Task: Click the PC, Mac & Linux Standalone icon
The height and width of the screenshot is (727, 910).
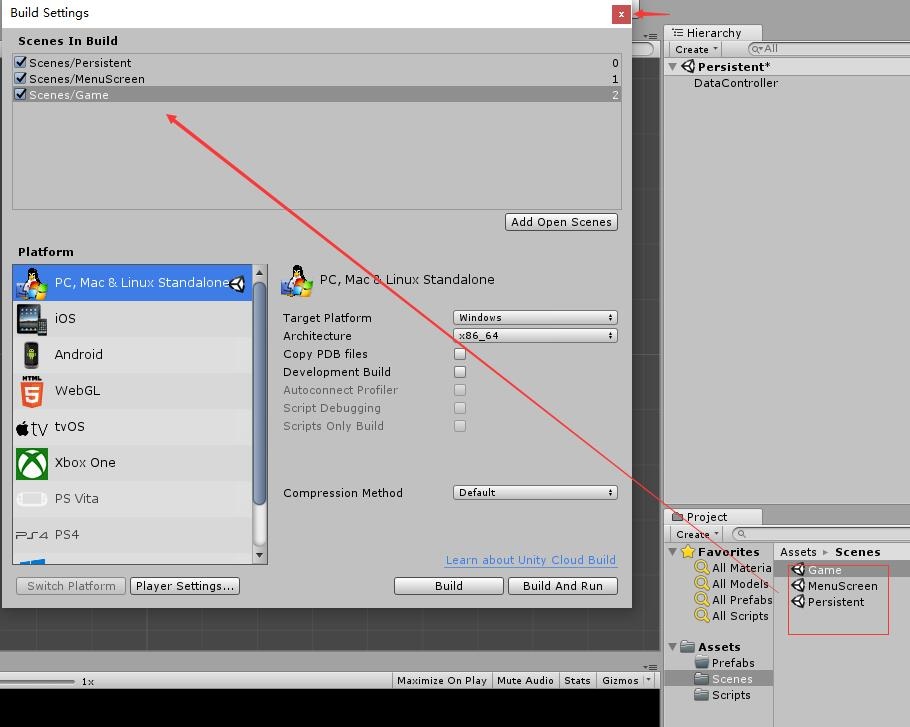Action: point(31,283)
